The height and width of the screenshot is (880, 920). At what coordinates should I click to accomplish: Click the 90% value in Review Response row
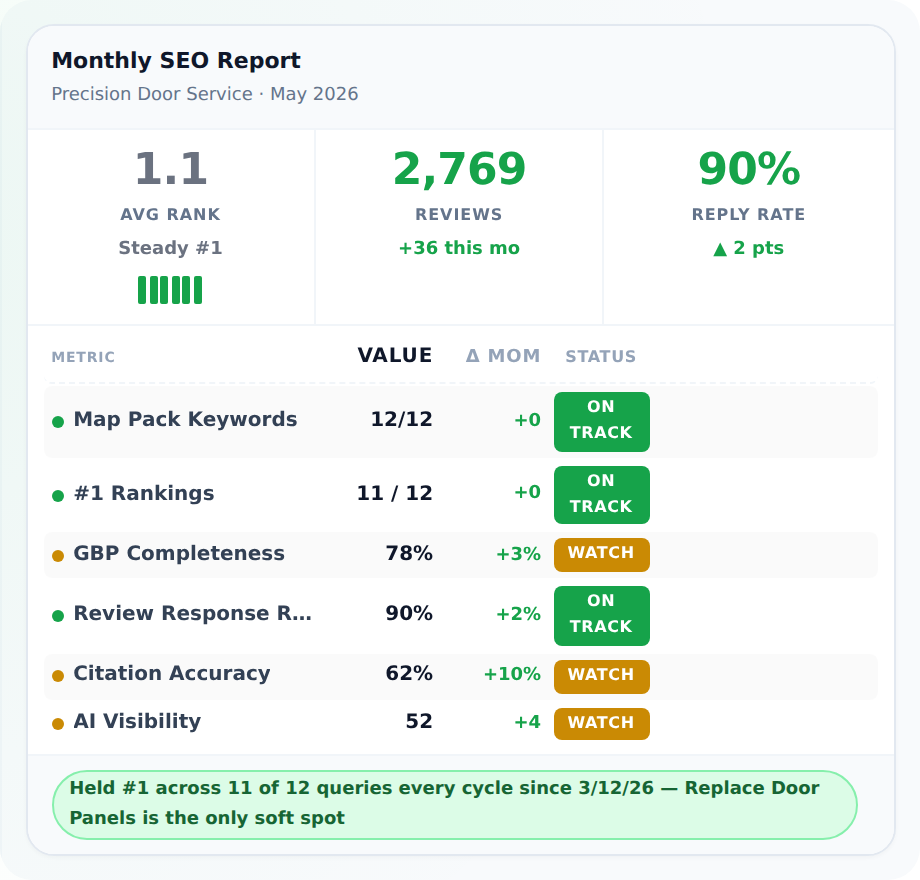[x=409, y=612]
